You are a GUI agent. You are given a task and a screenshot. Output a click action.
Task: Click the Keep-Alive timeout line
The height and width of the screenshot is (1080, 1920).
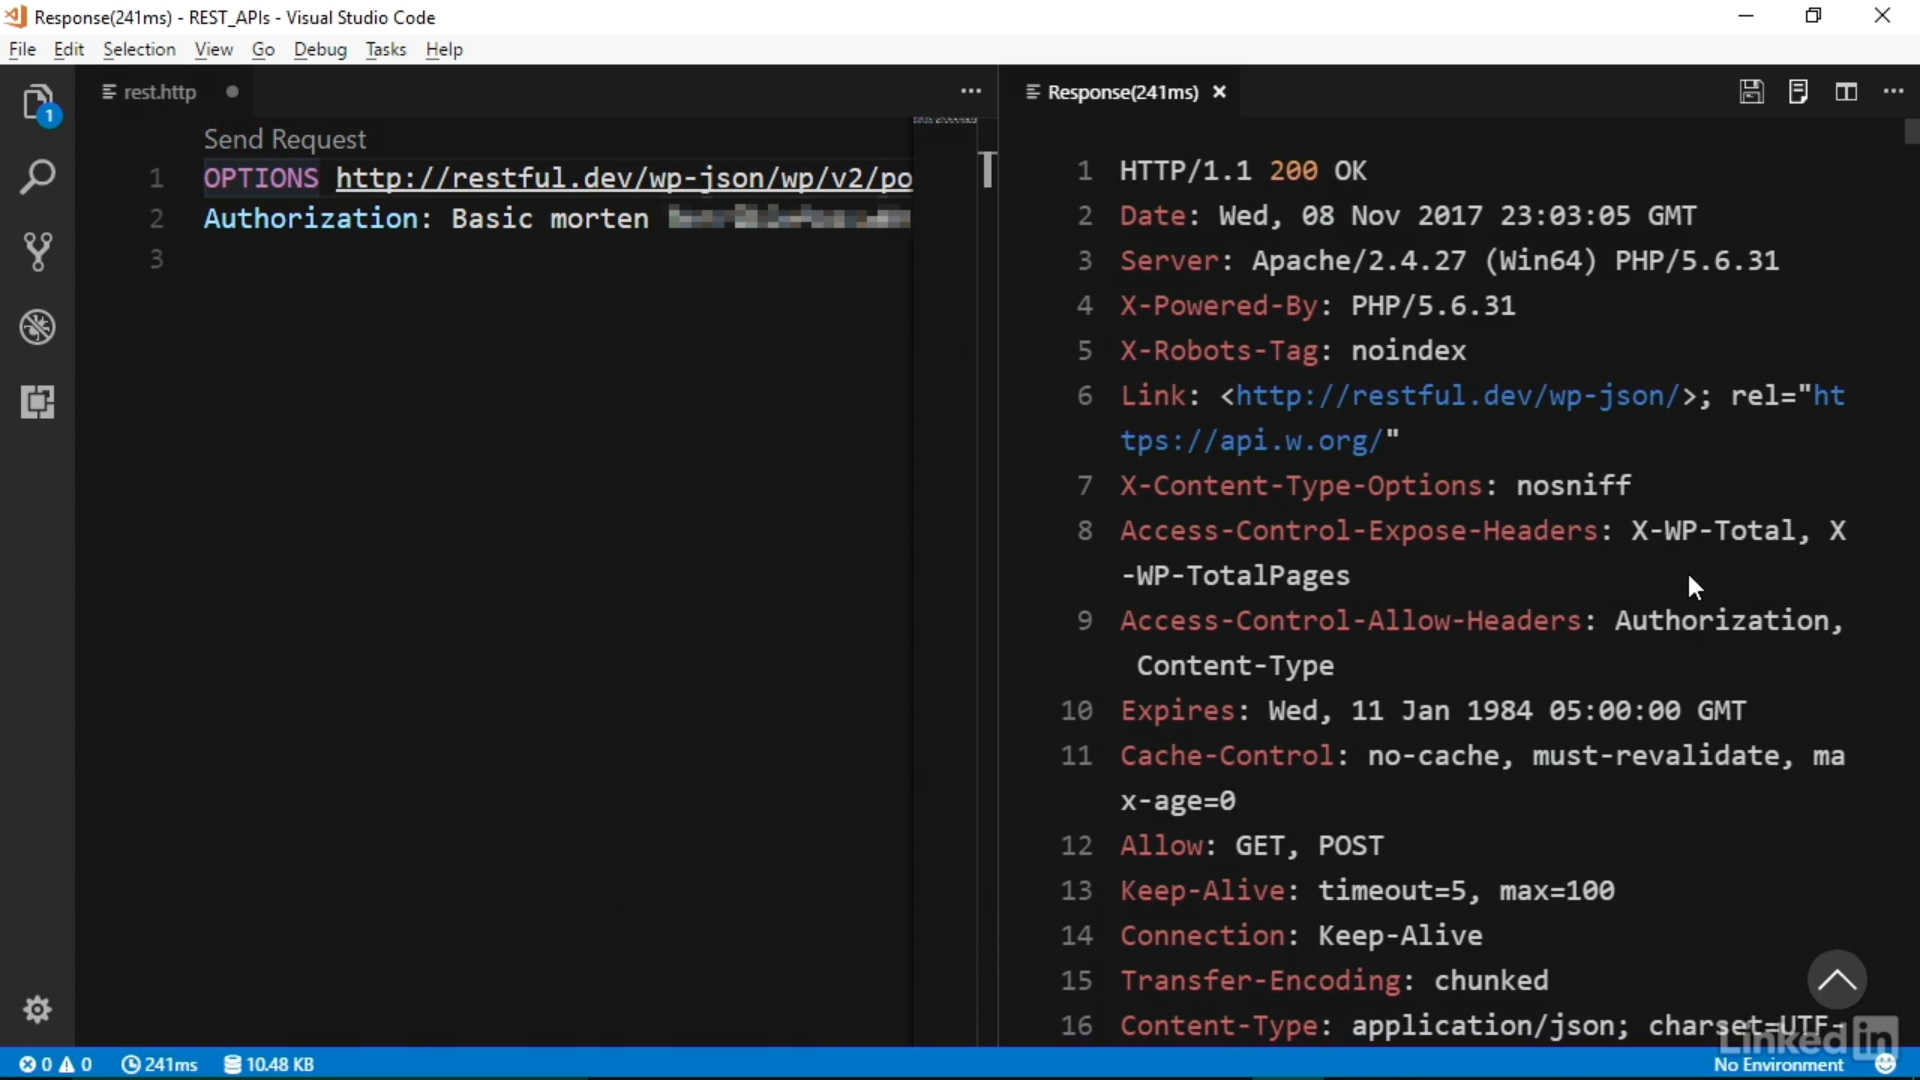coord(1367,891)
